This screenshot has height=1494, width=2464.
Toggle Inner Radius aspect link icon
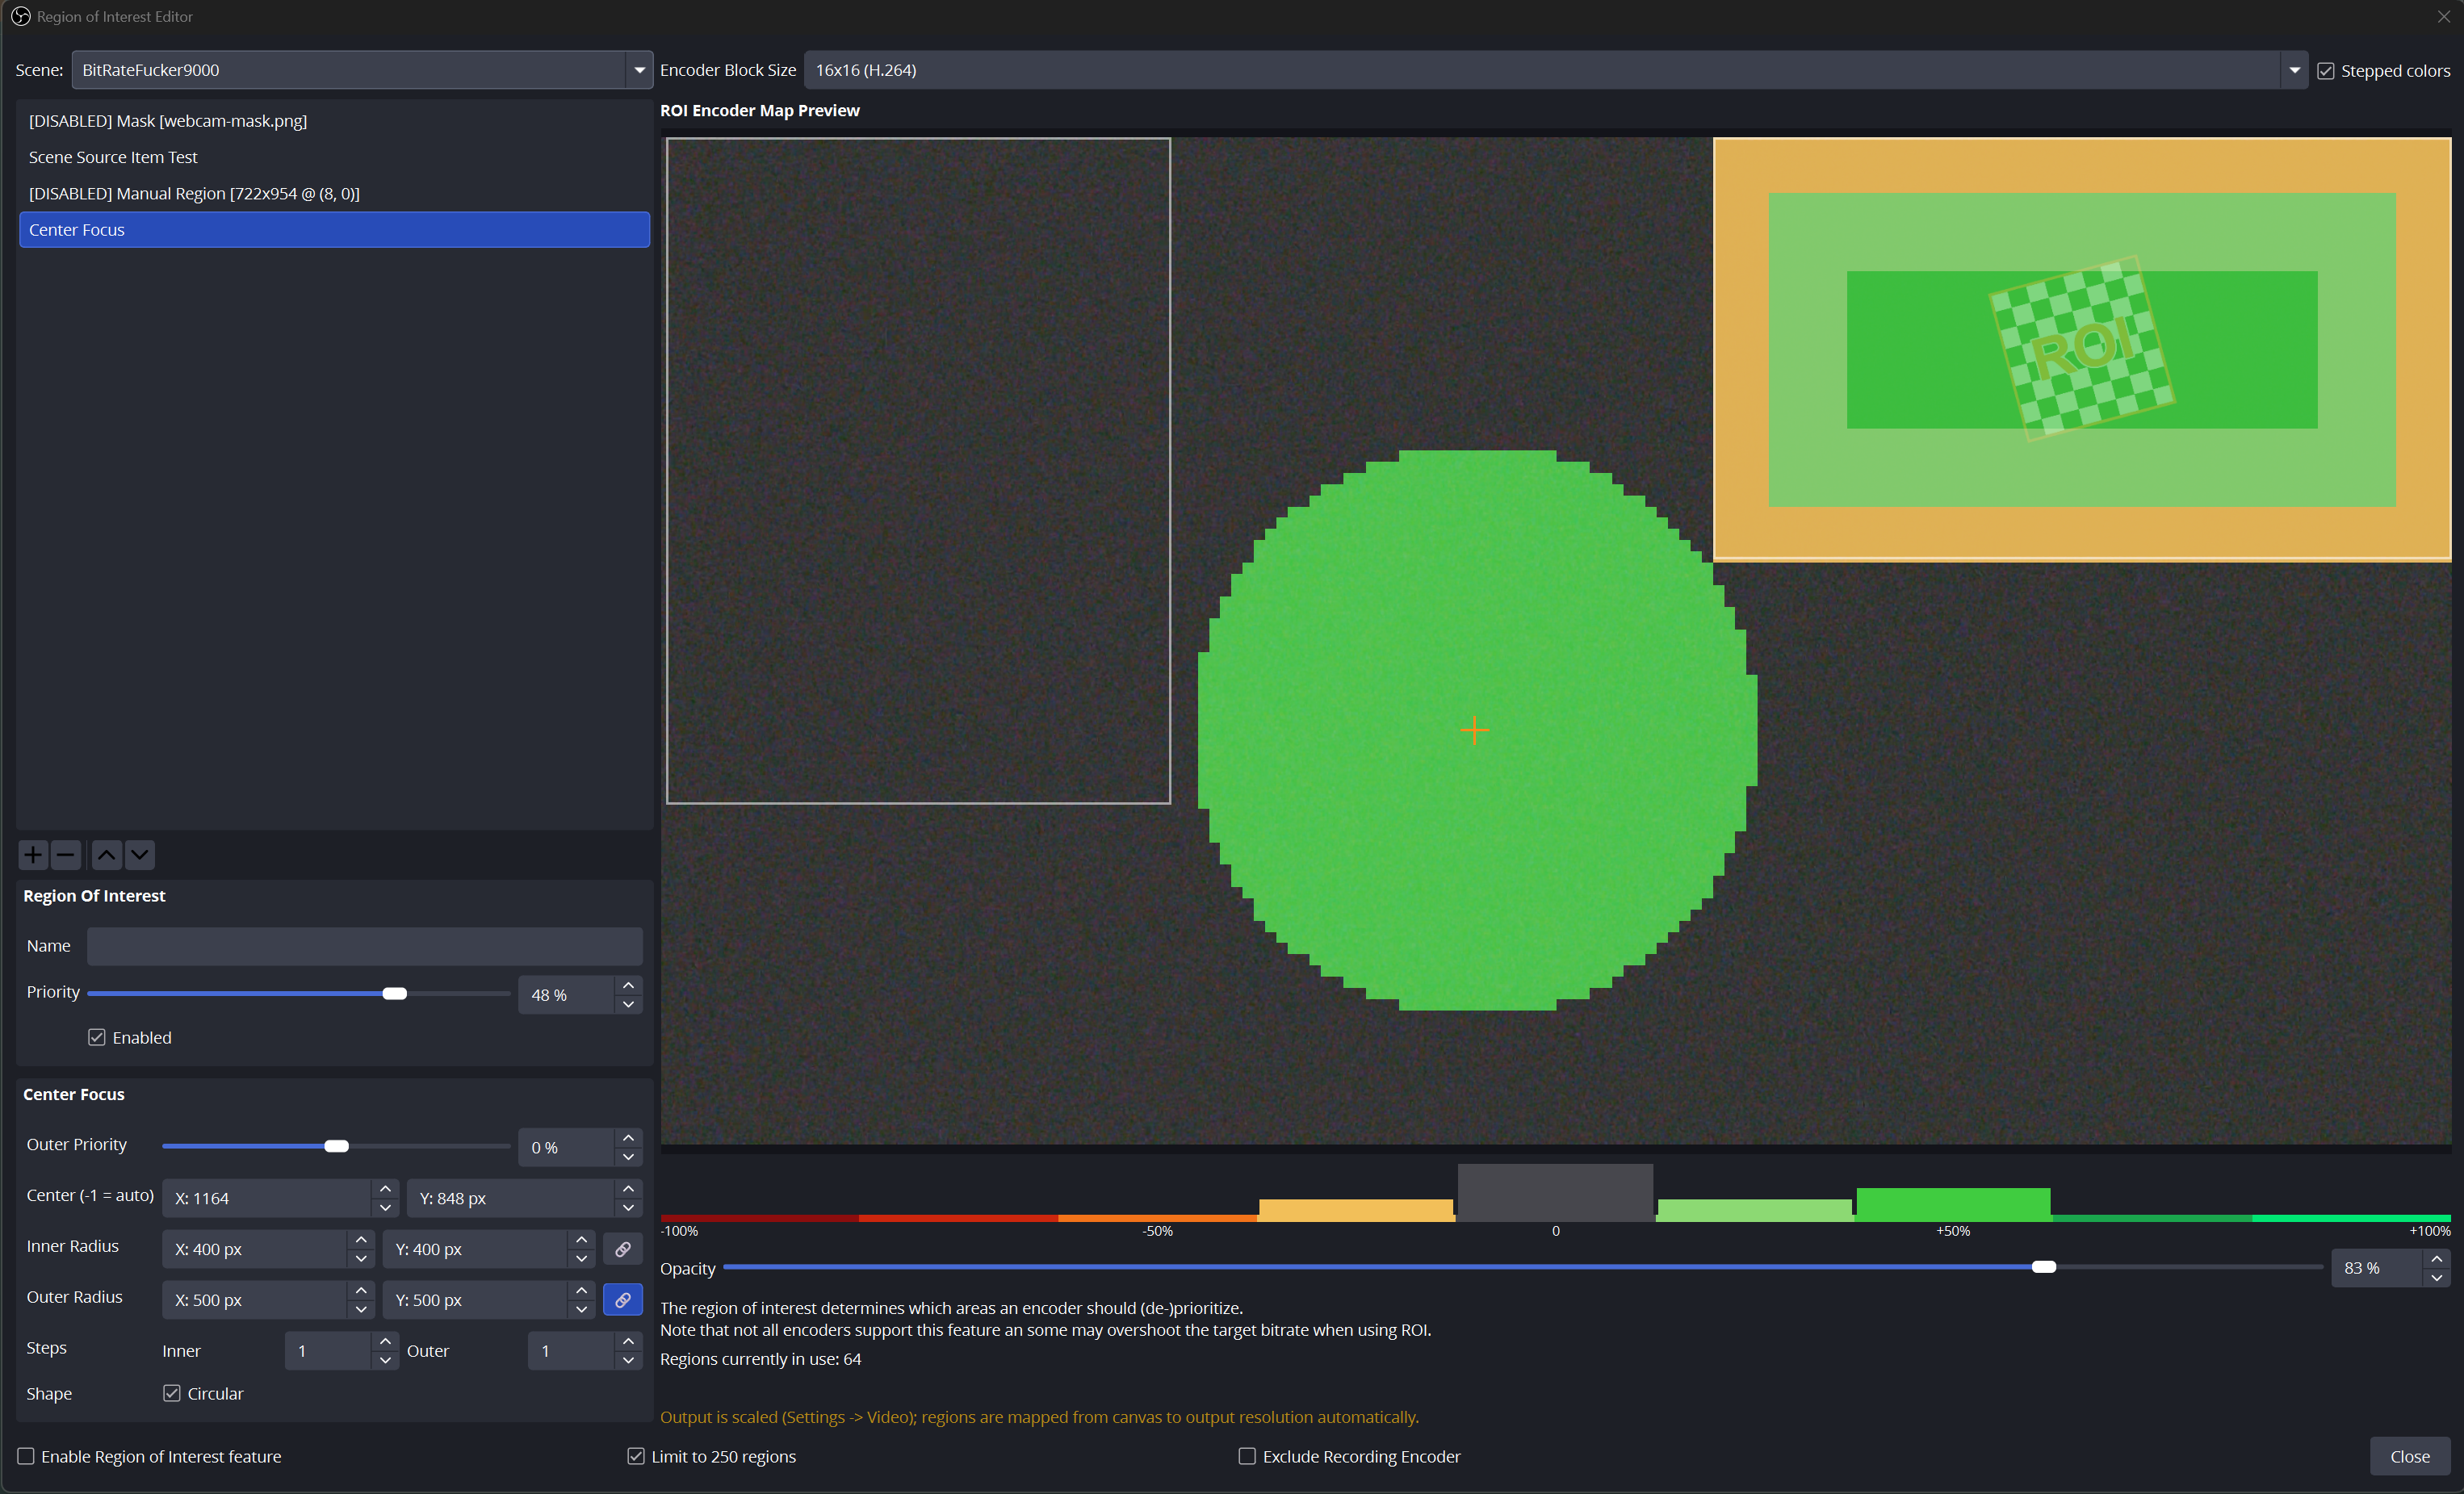point(623,1249)
